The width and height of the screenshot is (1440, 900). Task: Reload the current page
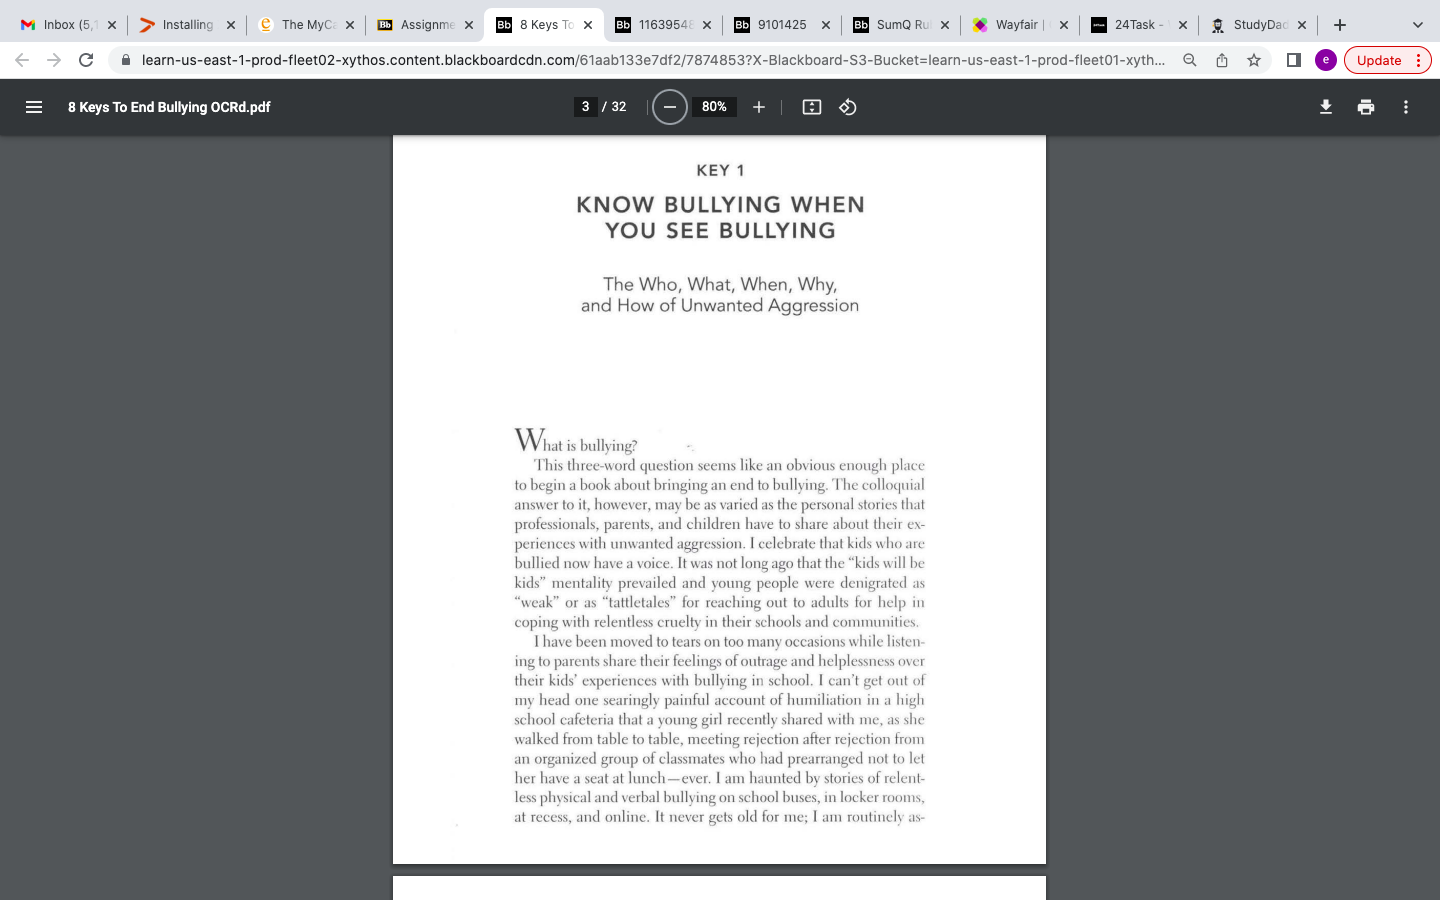click(x=86, y=60)
